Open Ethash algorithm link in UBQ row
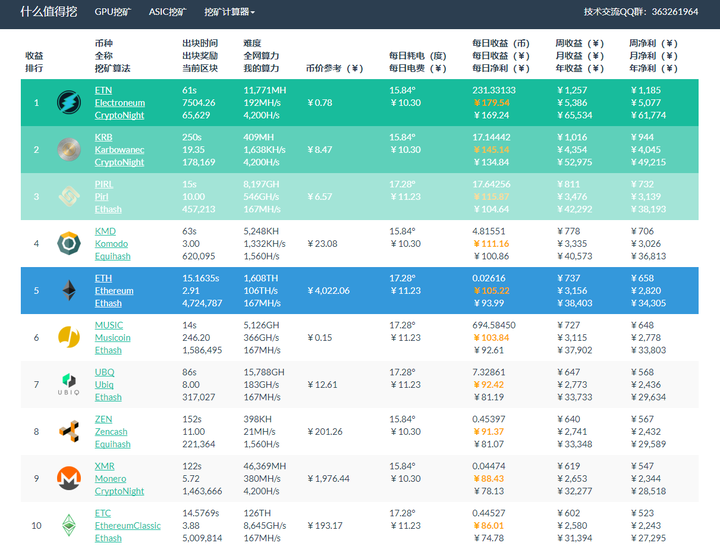Image resolution: width=720 pixels, height=549 pixels. (108, 397)
